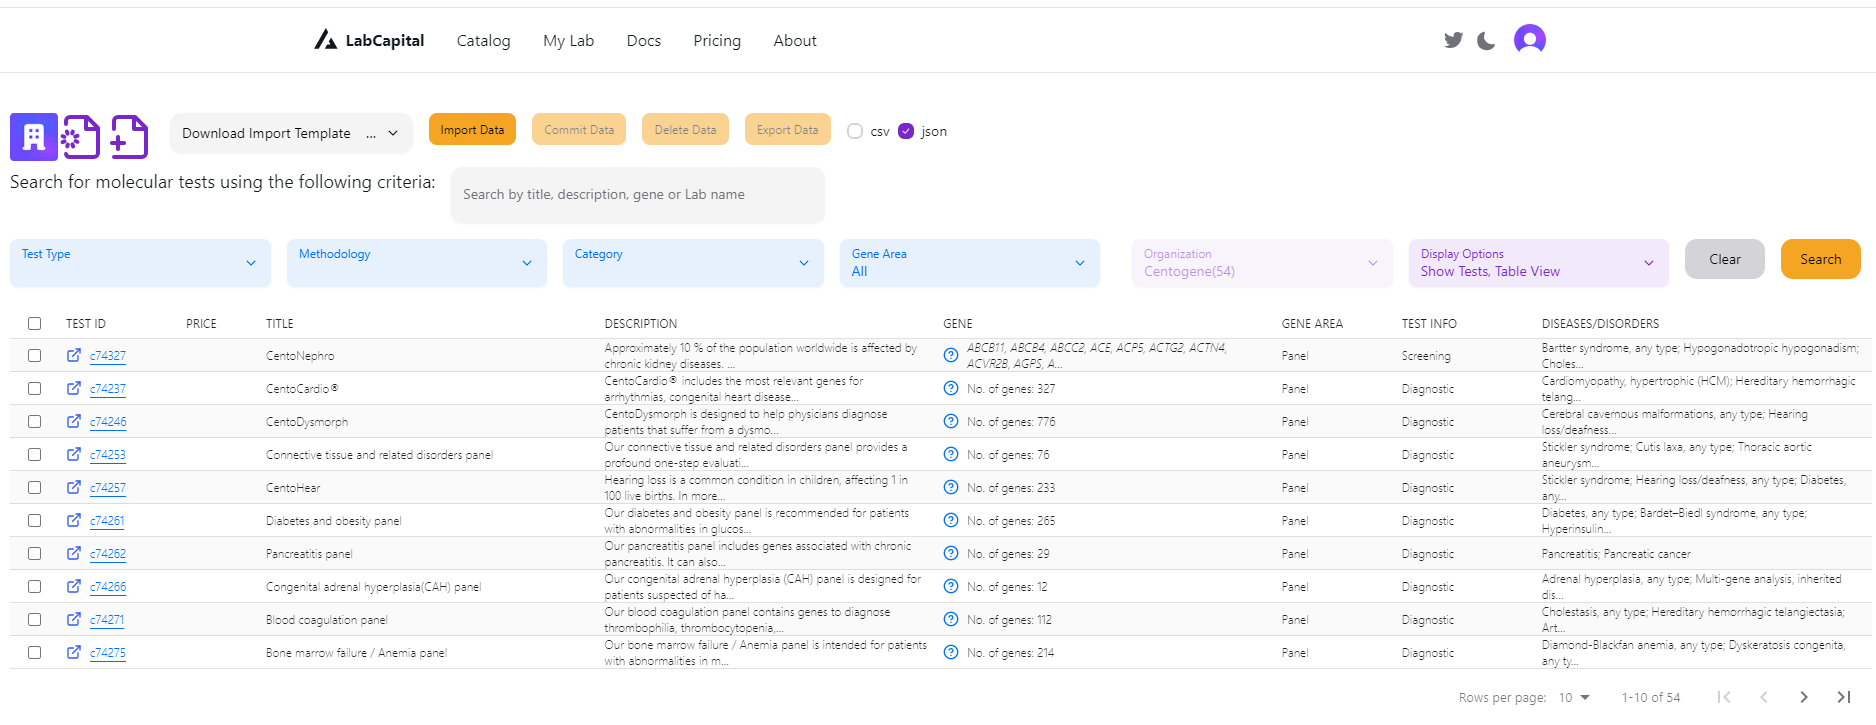
Task: Open external link icon for c74253
Action: (x=74, y=454)
